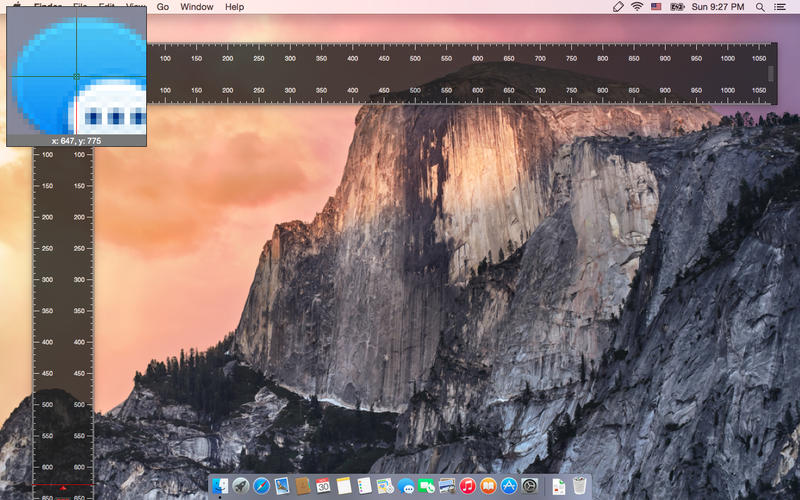Click the red marker line on vertical ruler

coord(63,485)
